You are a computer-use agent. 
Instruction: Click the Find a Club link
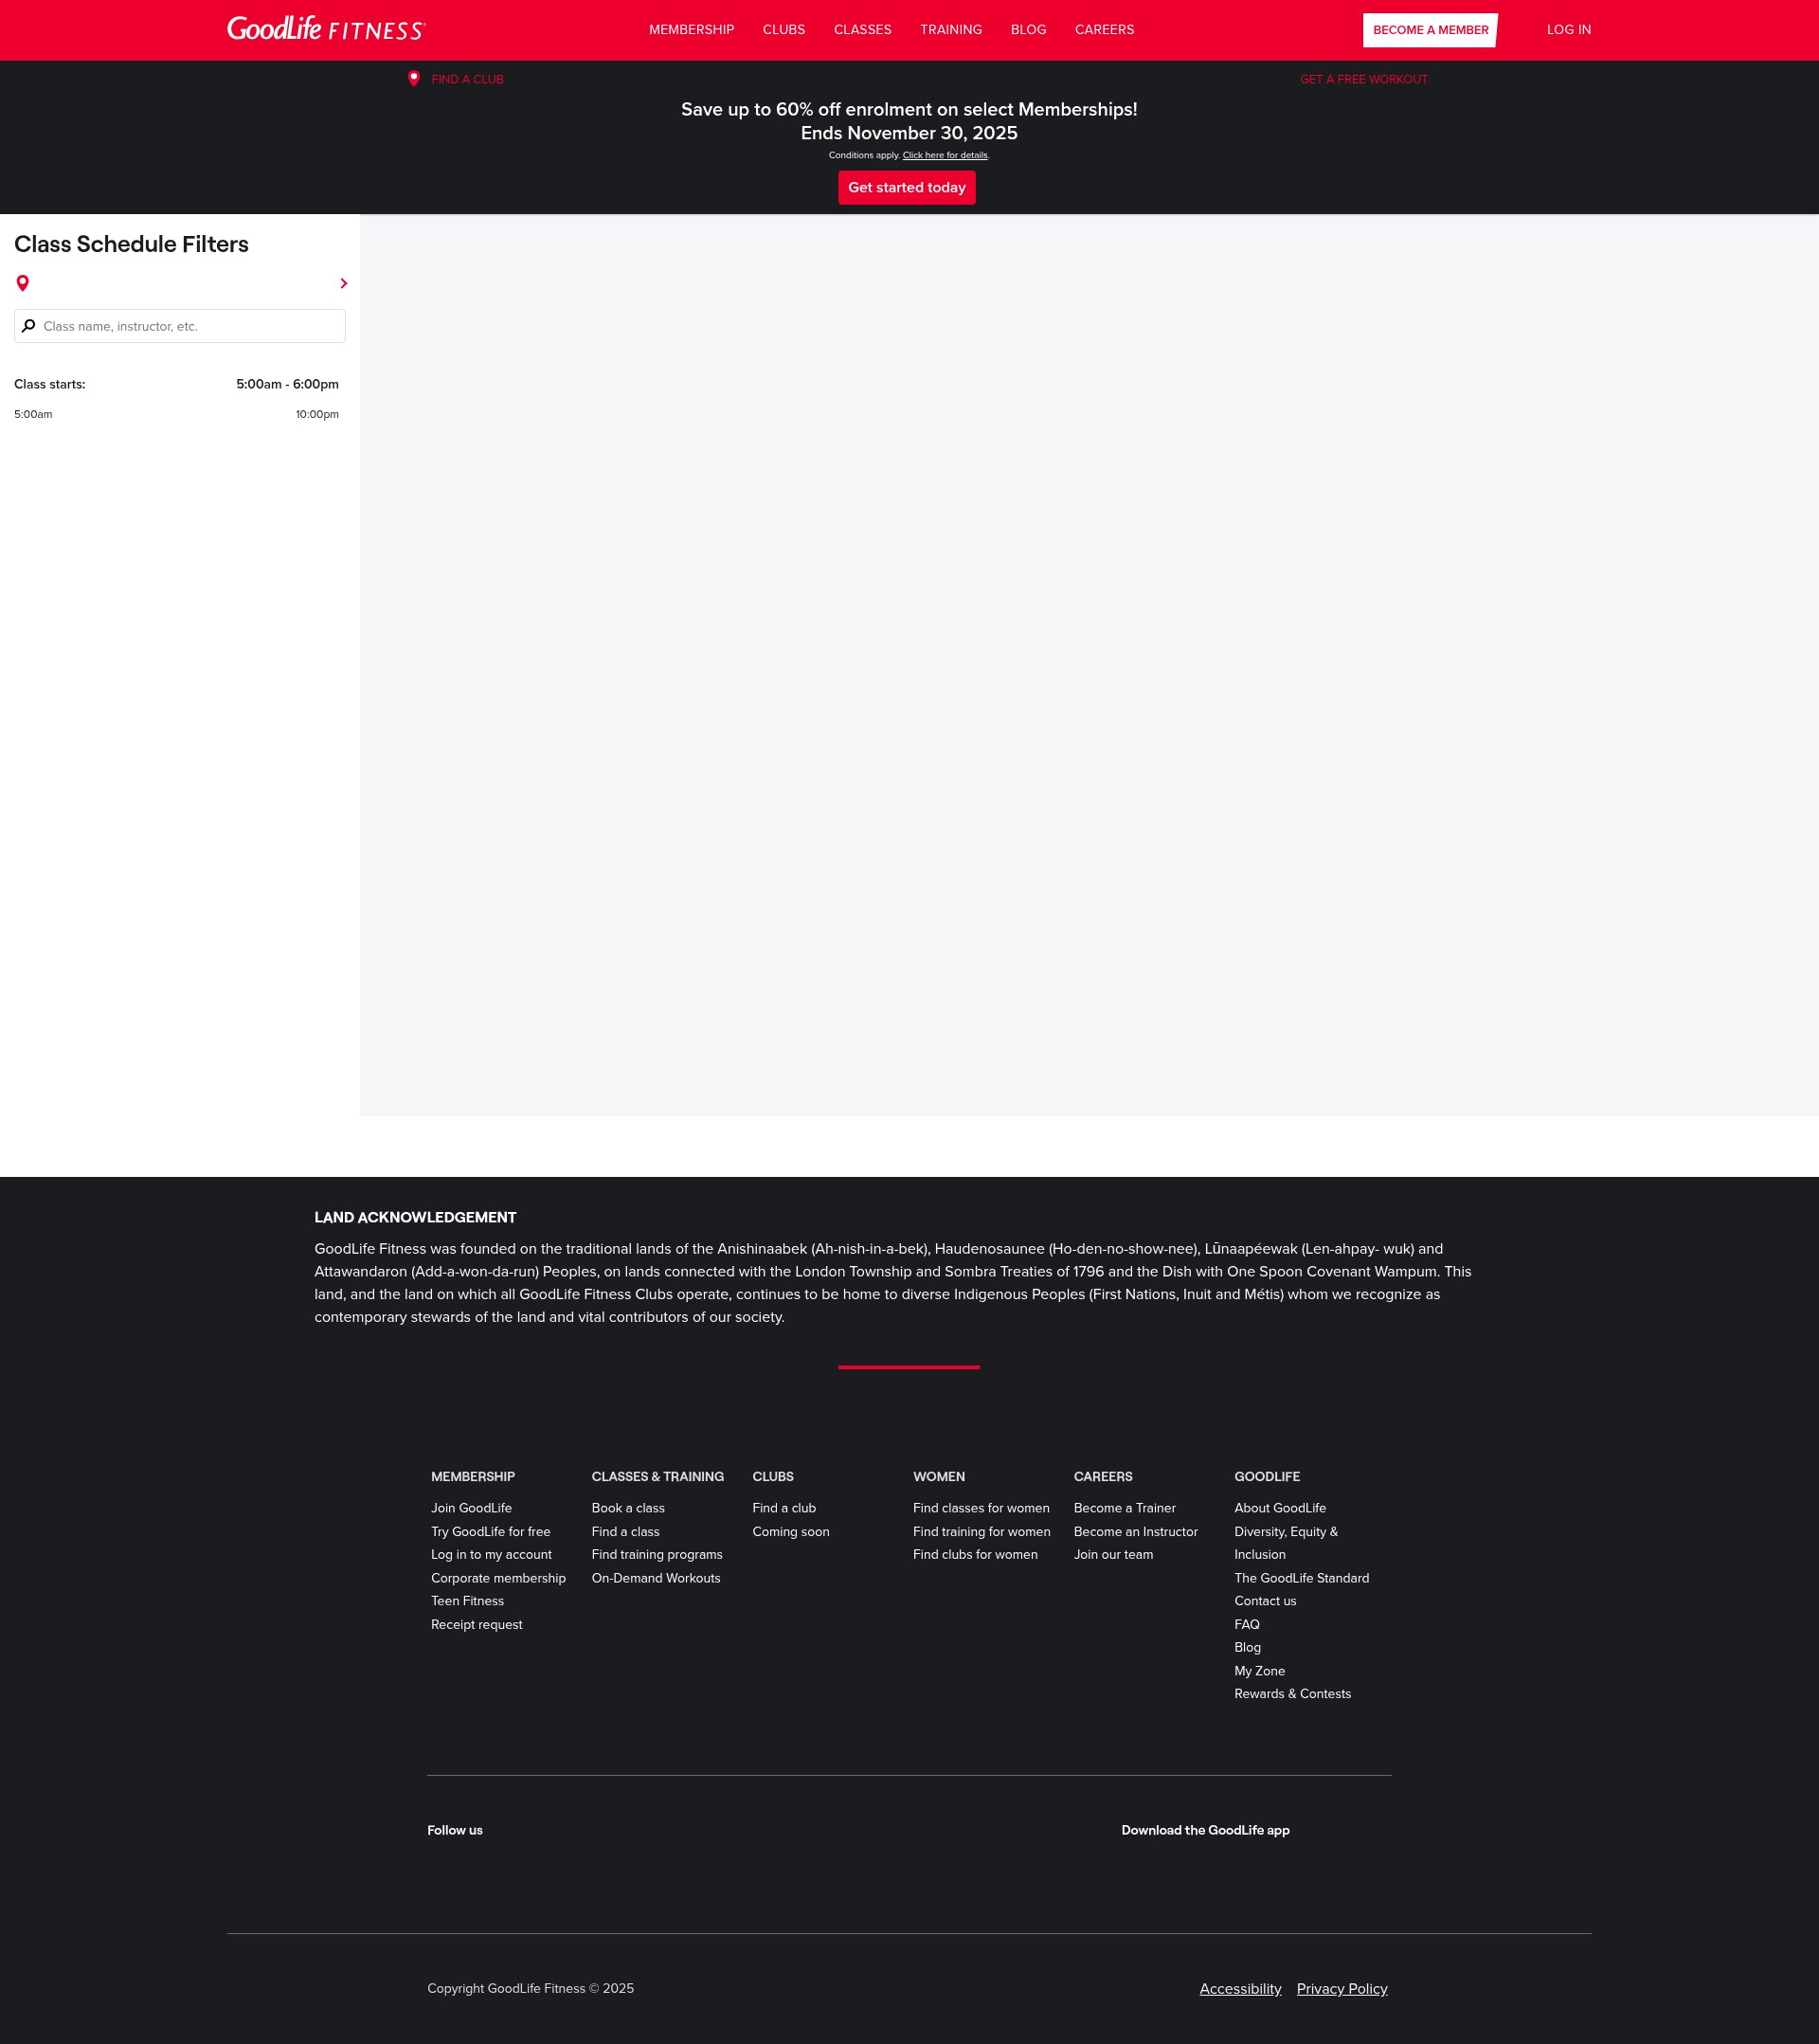(467, 79)
